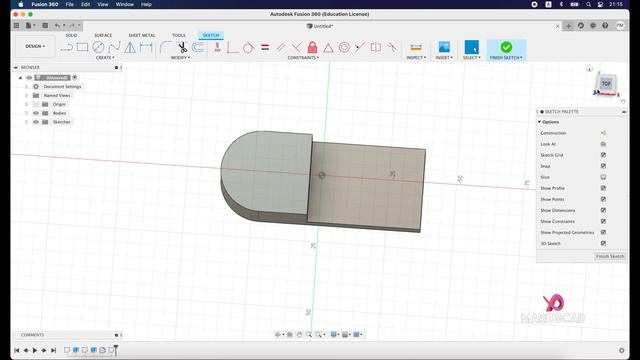
Task: Toggle Show Profile checkbox
Action: point(603,188)
